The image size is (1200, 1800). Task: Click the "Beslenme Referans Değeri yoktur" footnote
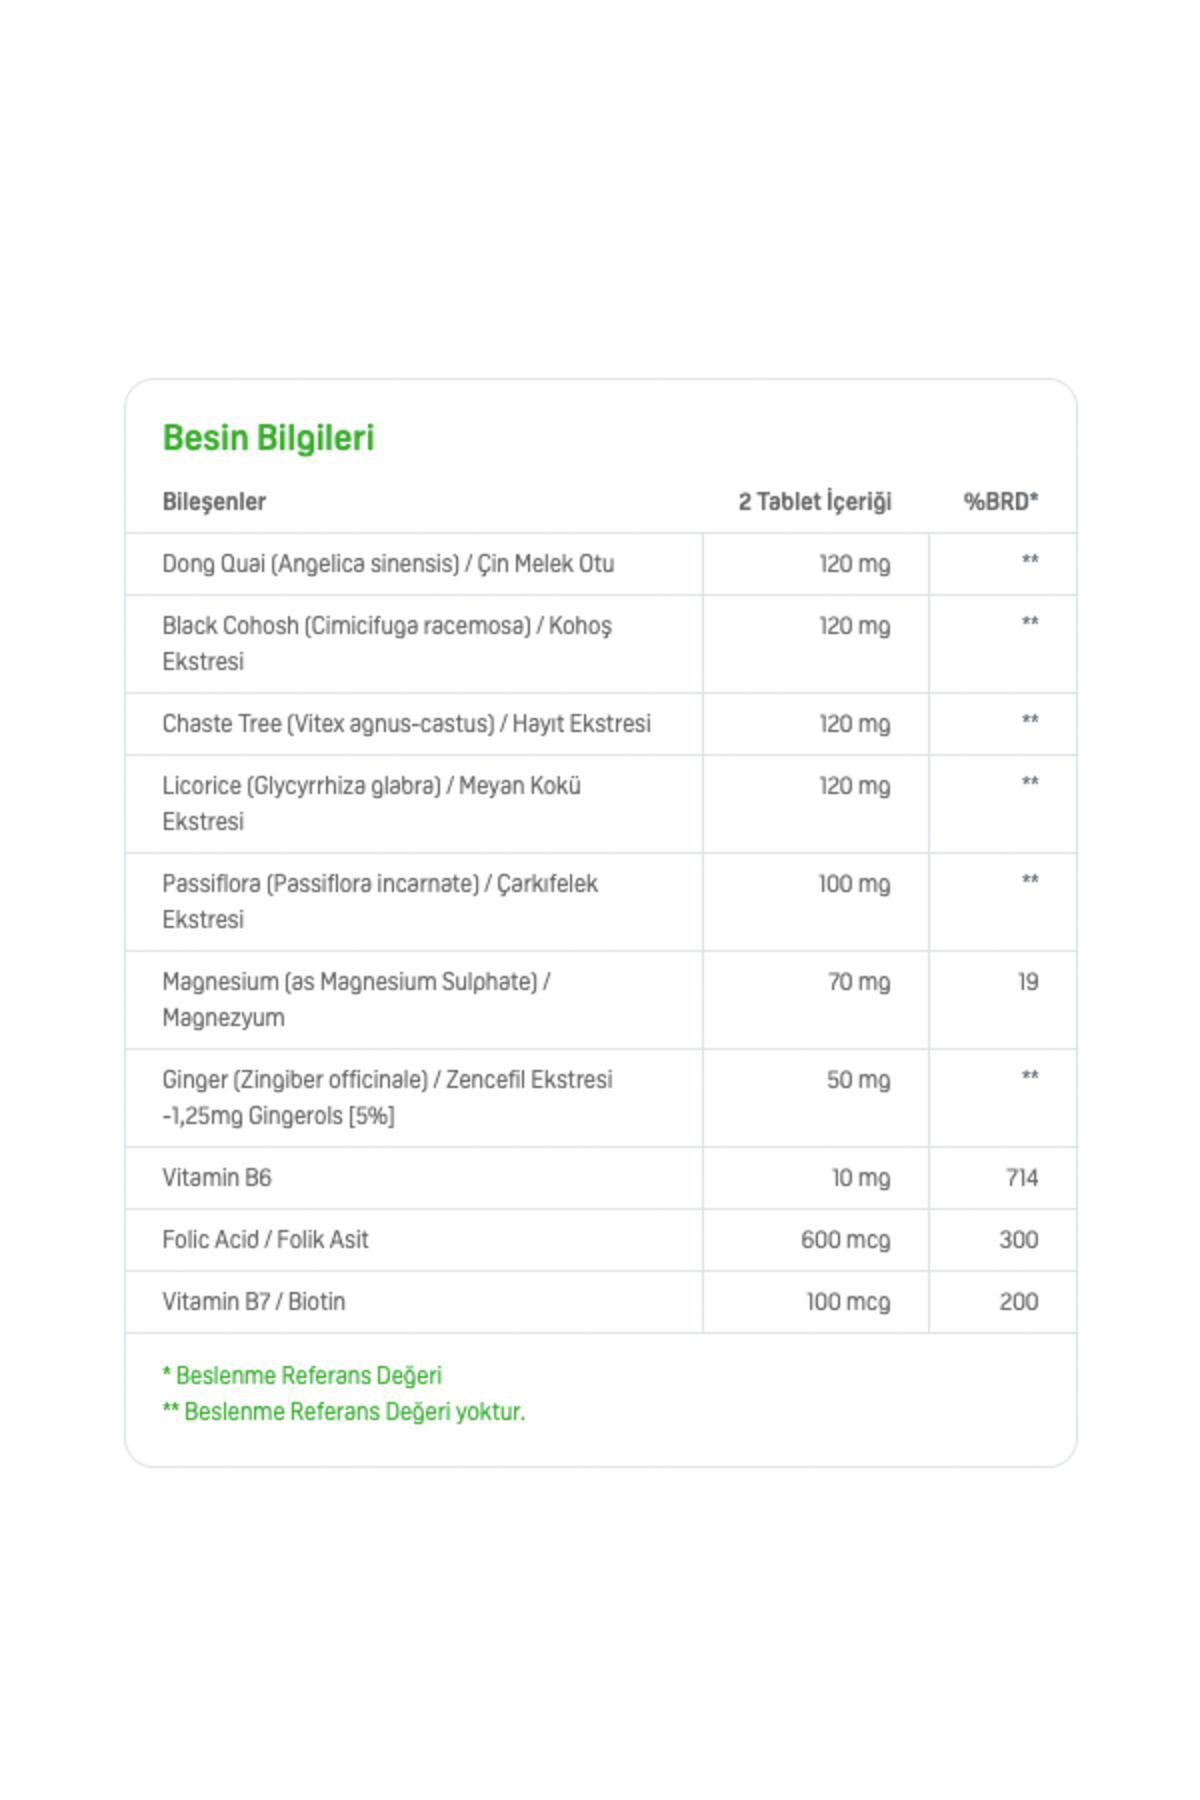[x=344, y=1412]
